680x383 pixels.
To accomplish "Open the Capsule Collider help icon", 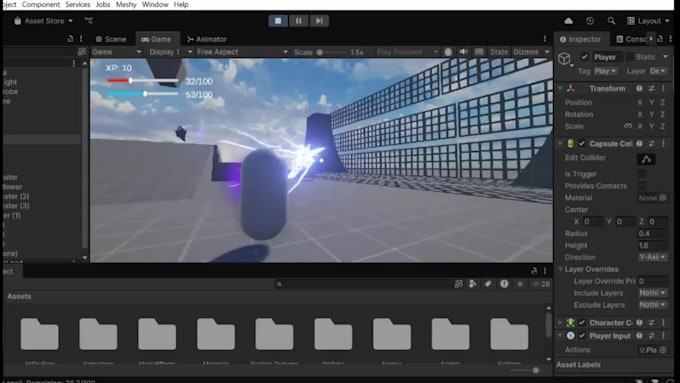I will click(639, 144).
